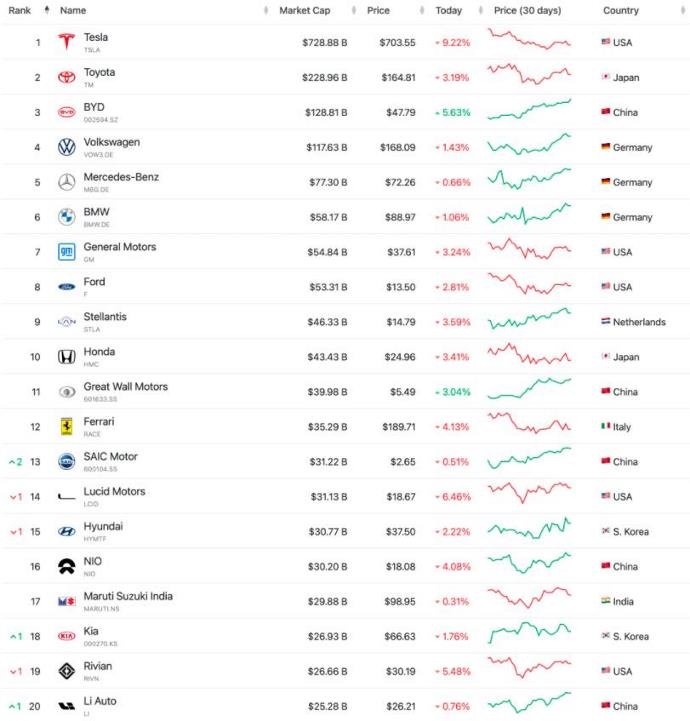Open the Mercedes-Benz company link

[x=121, y=177]
